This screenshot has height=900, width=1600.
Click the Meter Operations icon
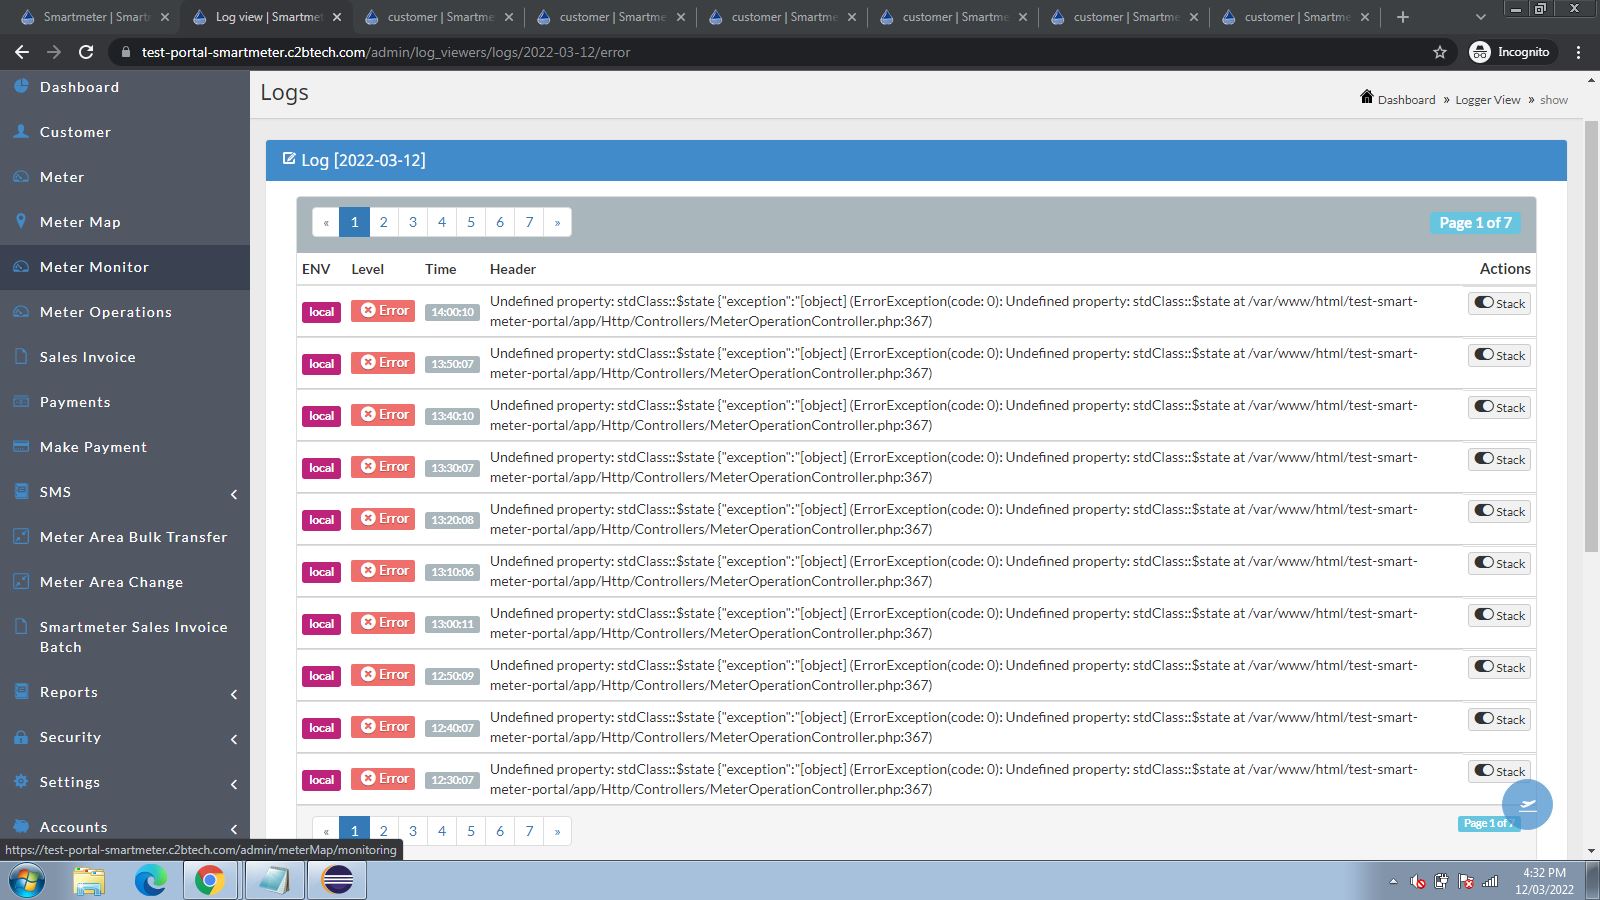coord(21,311)
